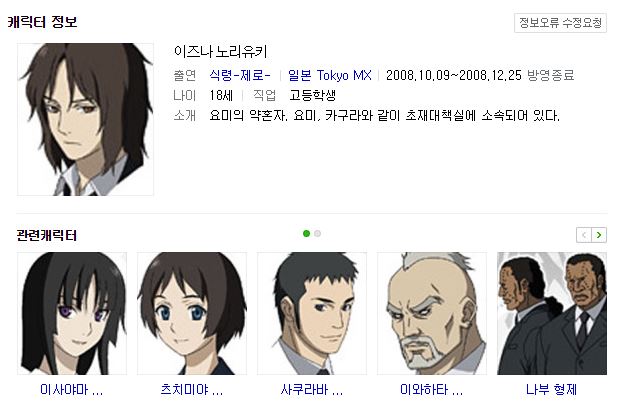Open the 이와하타 character thumbnail

pos(432,313)
